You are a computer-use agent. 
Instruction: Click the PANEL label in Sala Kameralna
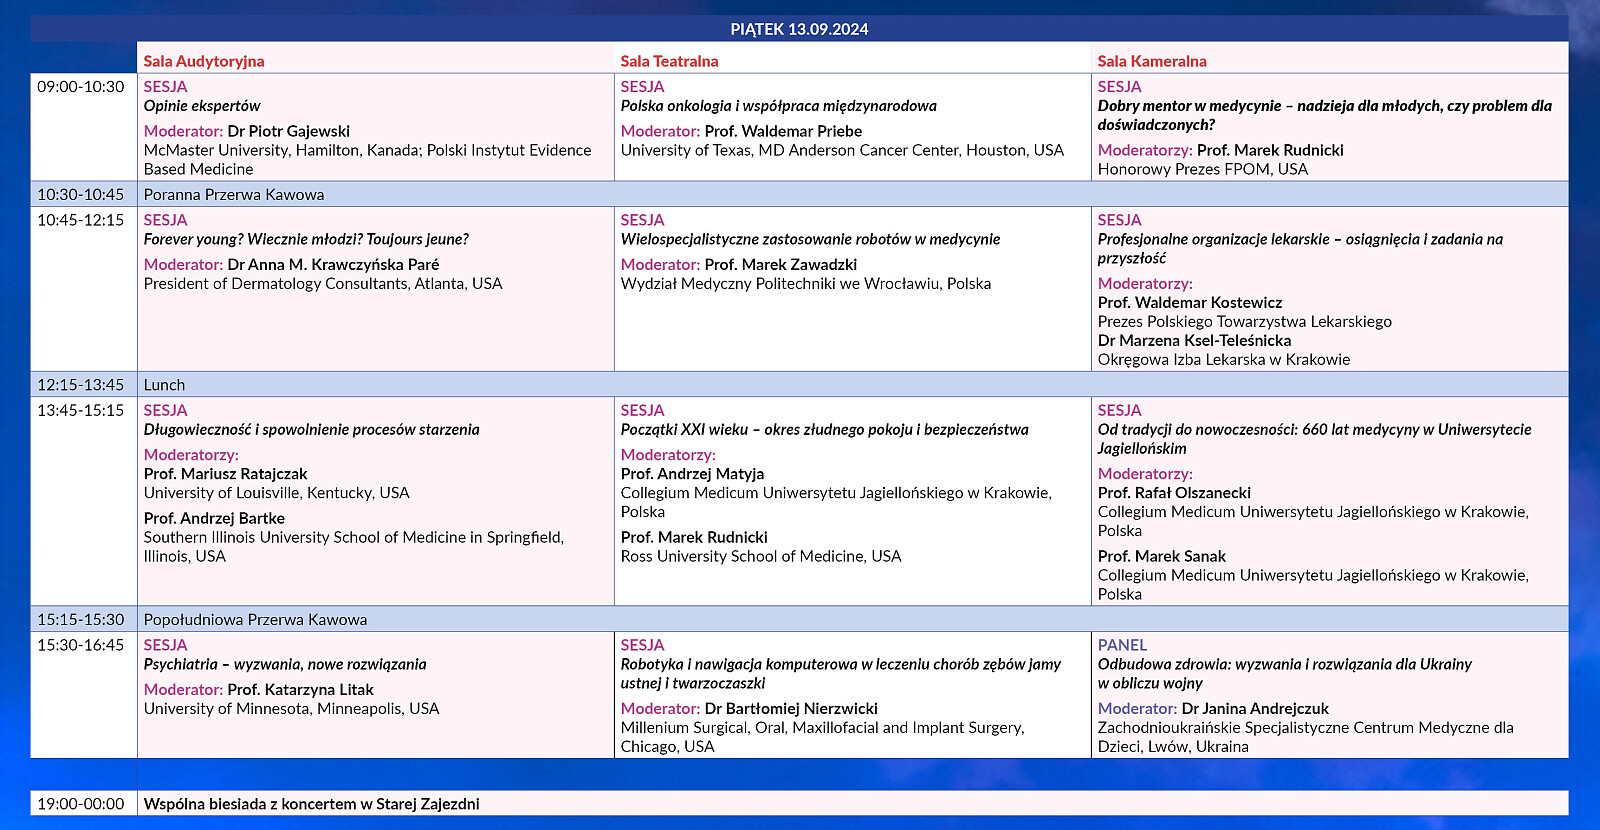pos(1122,646)
